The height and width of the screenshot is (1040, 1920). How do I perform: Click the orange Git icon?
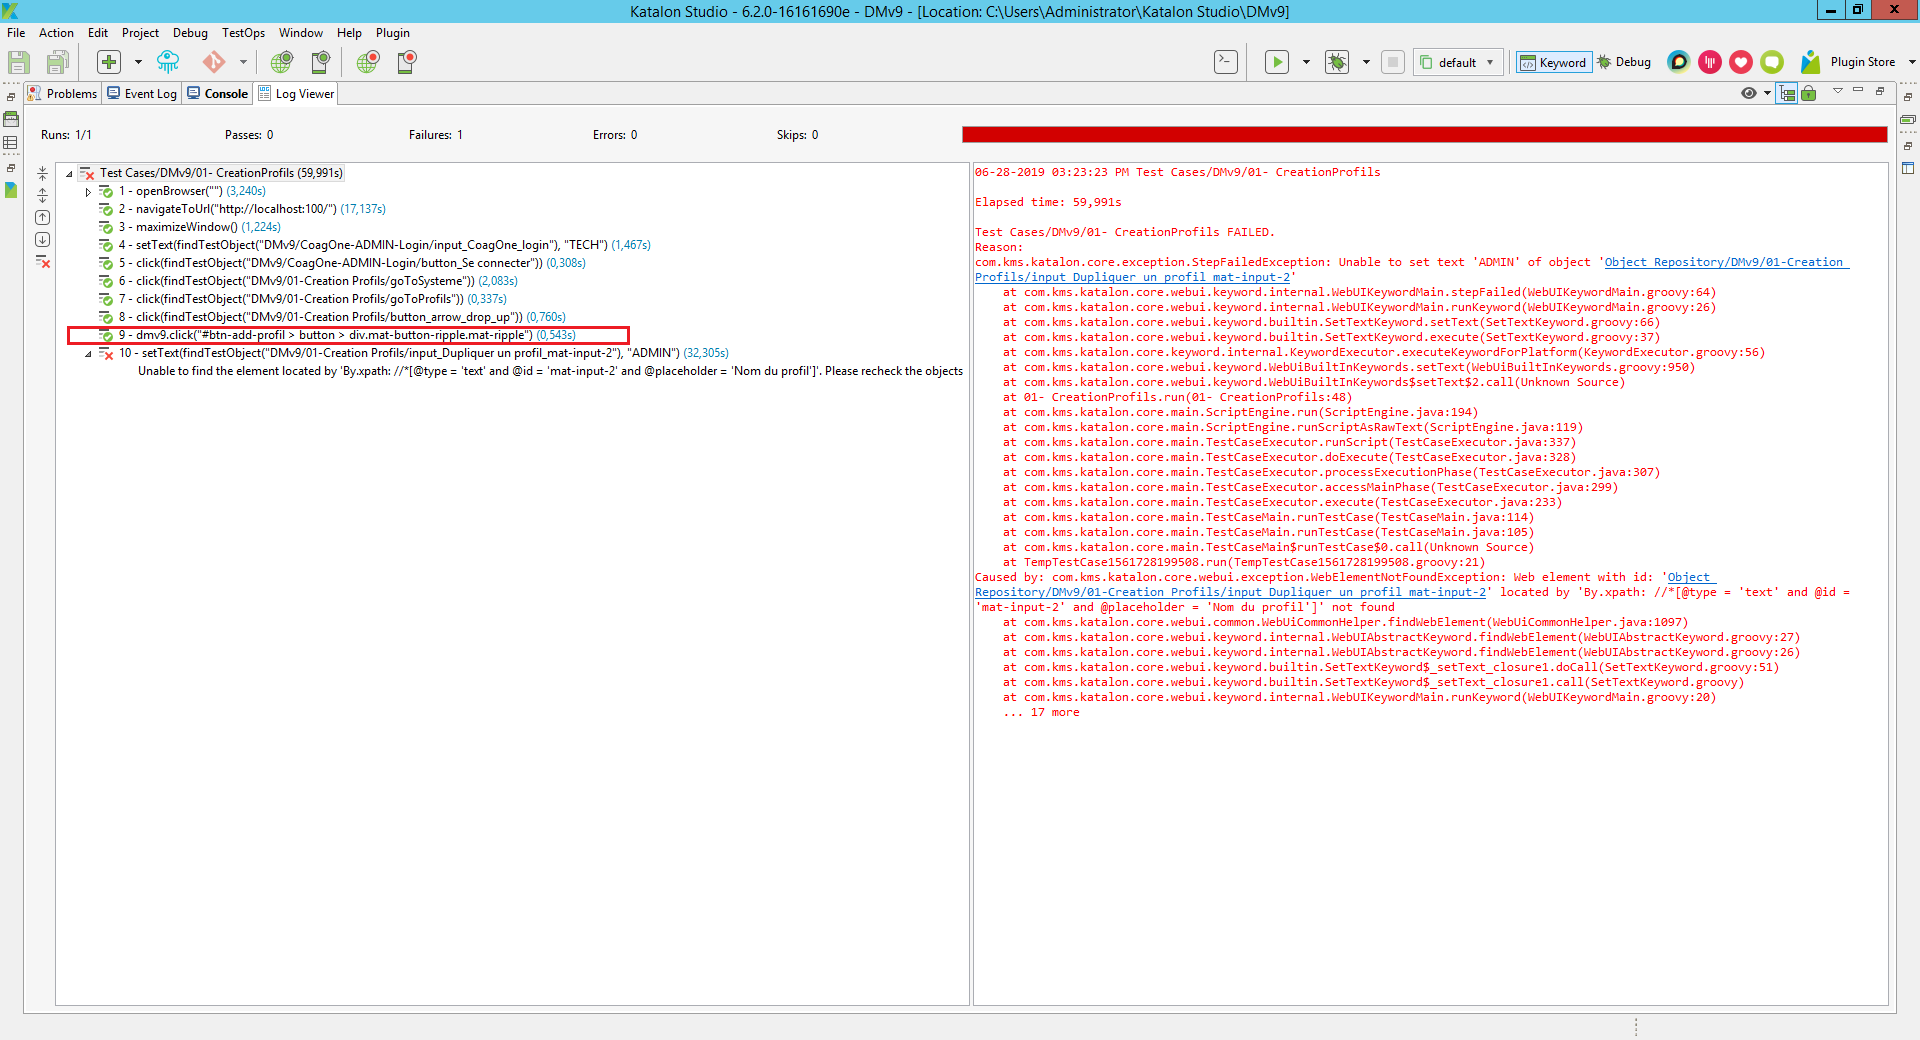click(214, 62)
